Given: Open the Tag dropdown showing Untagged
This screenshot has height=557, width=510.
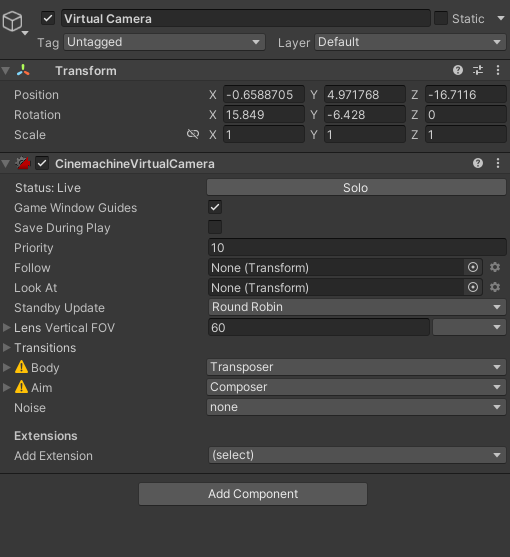Looking at the screenshot, I should (x=164, y=42).
